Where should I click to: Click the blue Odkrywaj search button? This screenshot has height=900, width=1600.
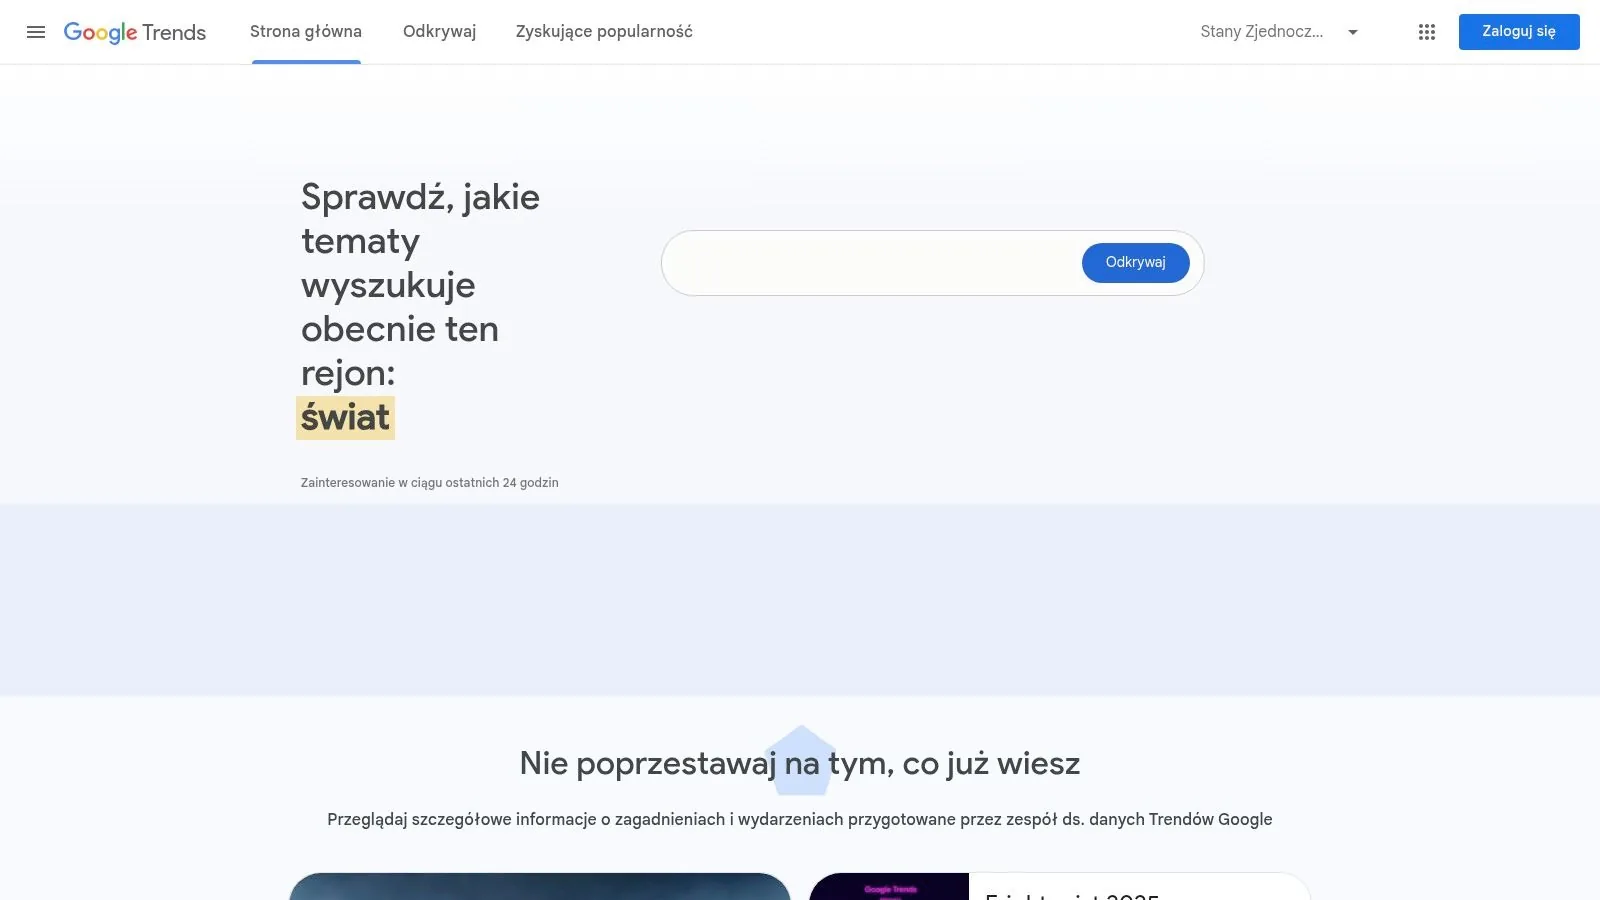[1136, 263]
